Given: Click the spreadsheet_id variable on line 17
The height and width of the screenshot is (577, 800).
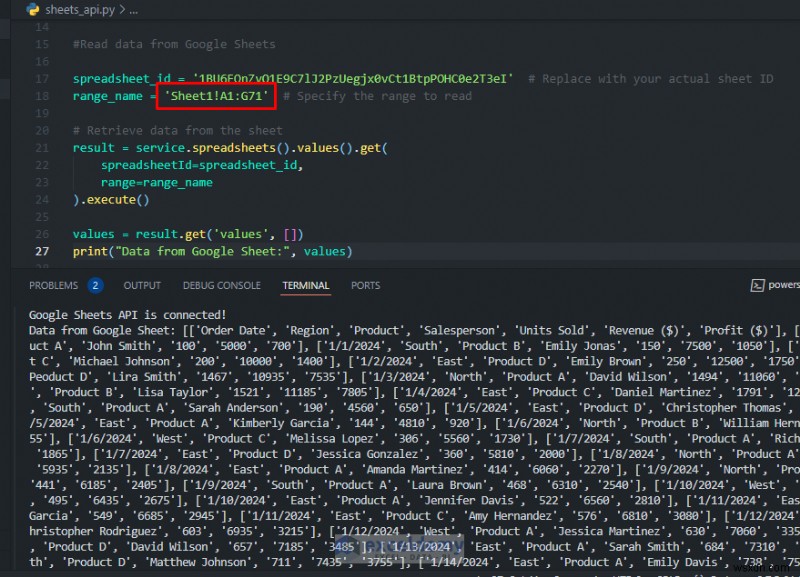Looking at the screenshot, I should coord(122,79).
